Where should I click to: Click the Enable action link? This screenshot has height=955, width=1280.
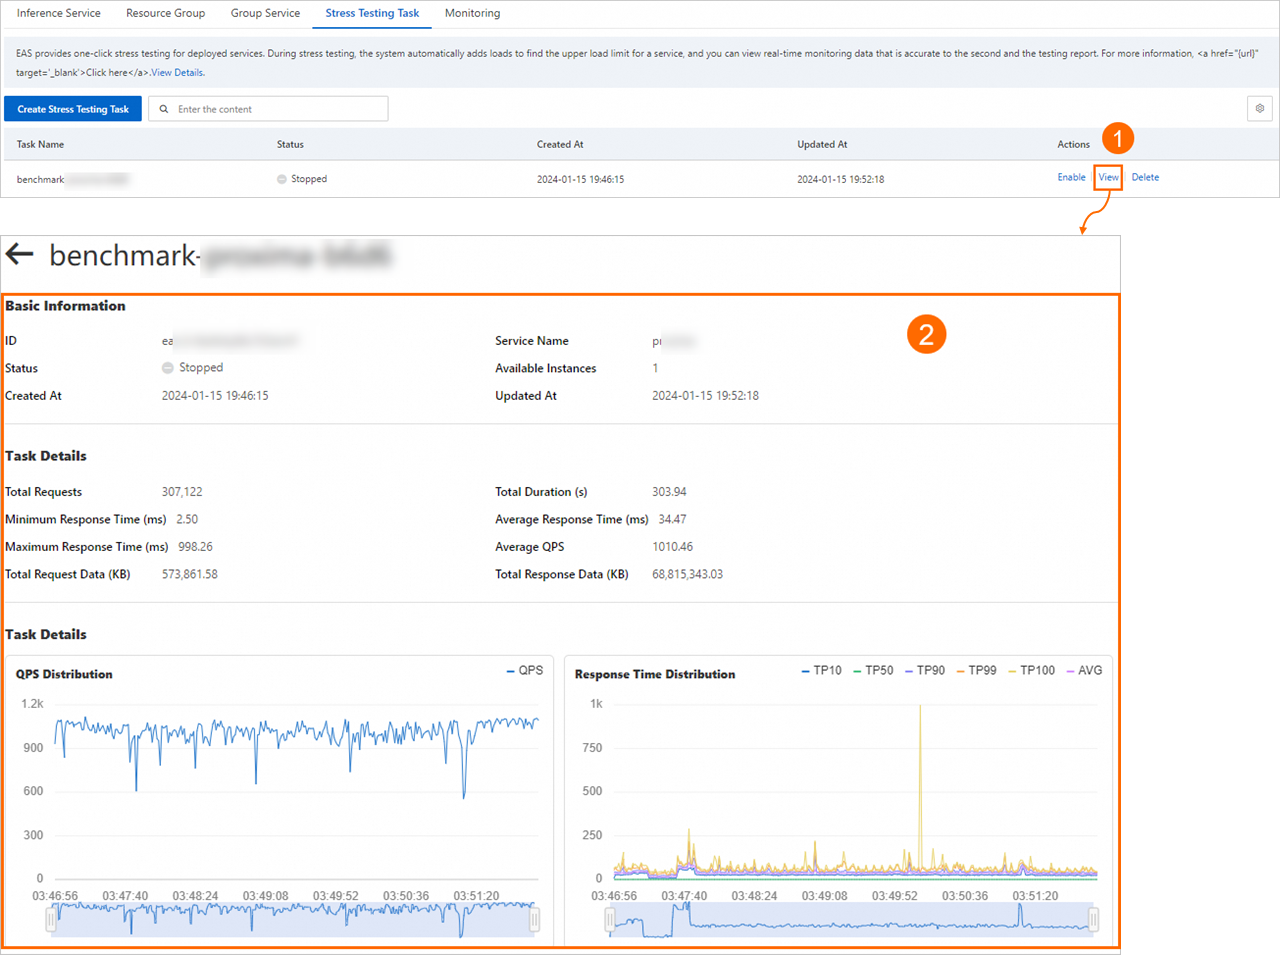point(1071,177)
